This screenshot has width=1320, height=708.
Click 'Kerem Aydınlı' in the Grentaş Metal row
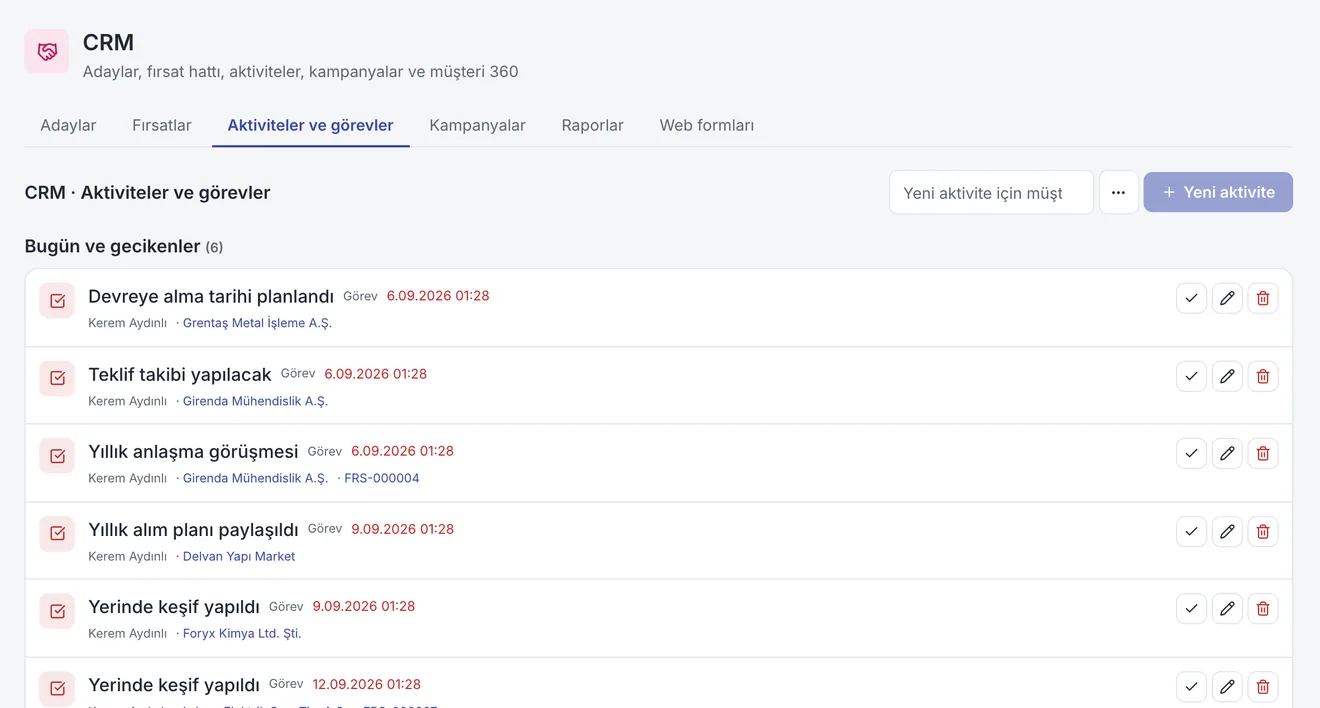click(x=127, y=323)
